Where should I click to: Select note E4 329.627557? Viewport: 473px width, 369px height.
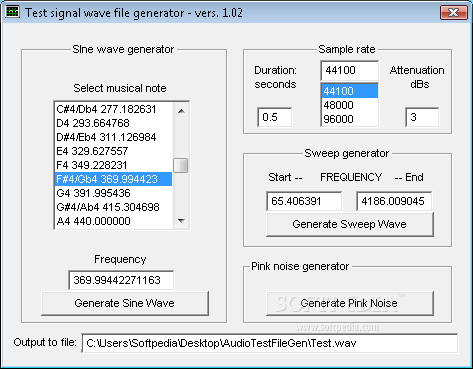pos(113,151)
